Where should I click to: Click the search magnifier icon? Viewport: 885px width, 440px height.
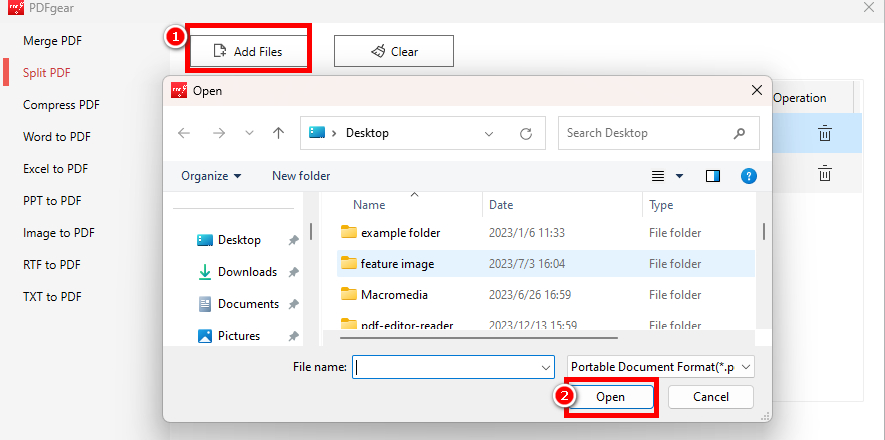click(739, 134)
